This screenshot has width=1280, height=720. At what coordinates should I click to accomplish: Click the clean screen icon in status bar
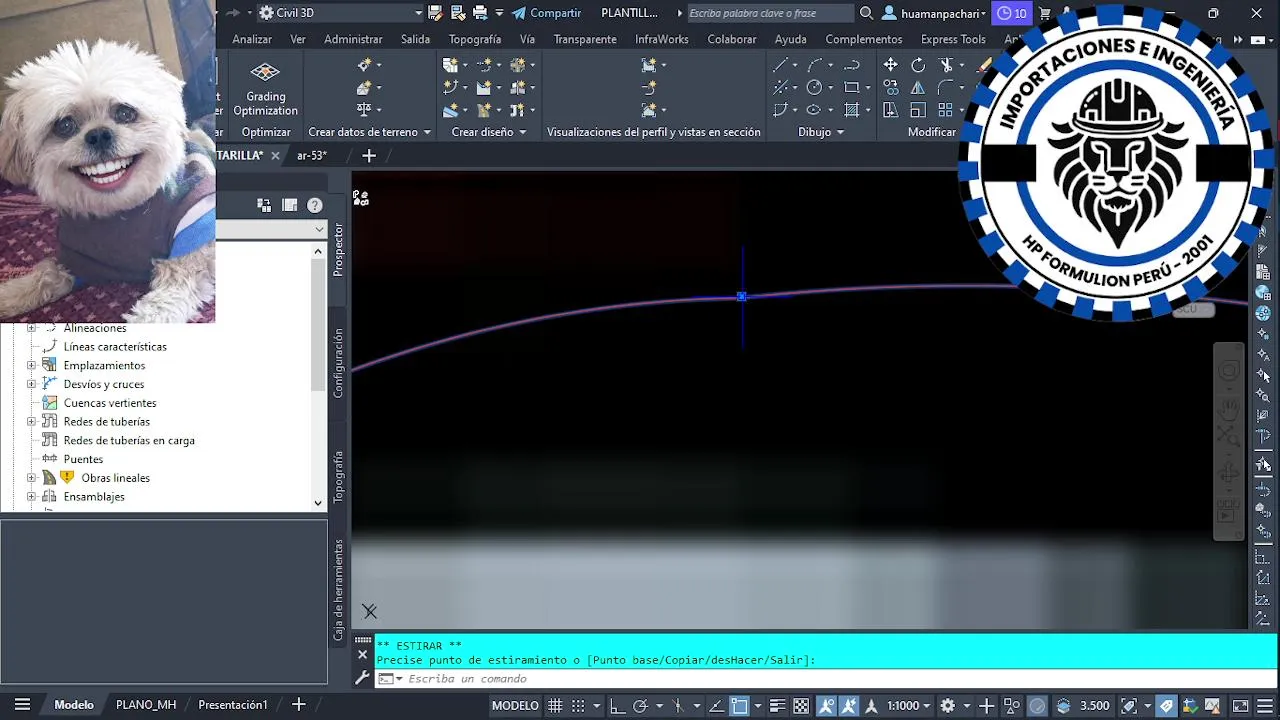pyautogui.click(x=1240, y=705)
